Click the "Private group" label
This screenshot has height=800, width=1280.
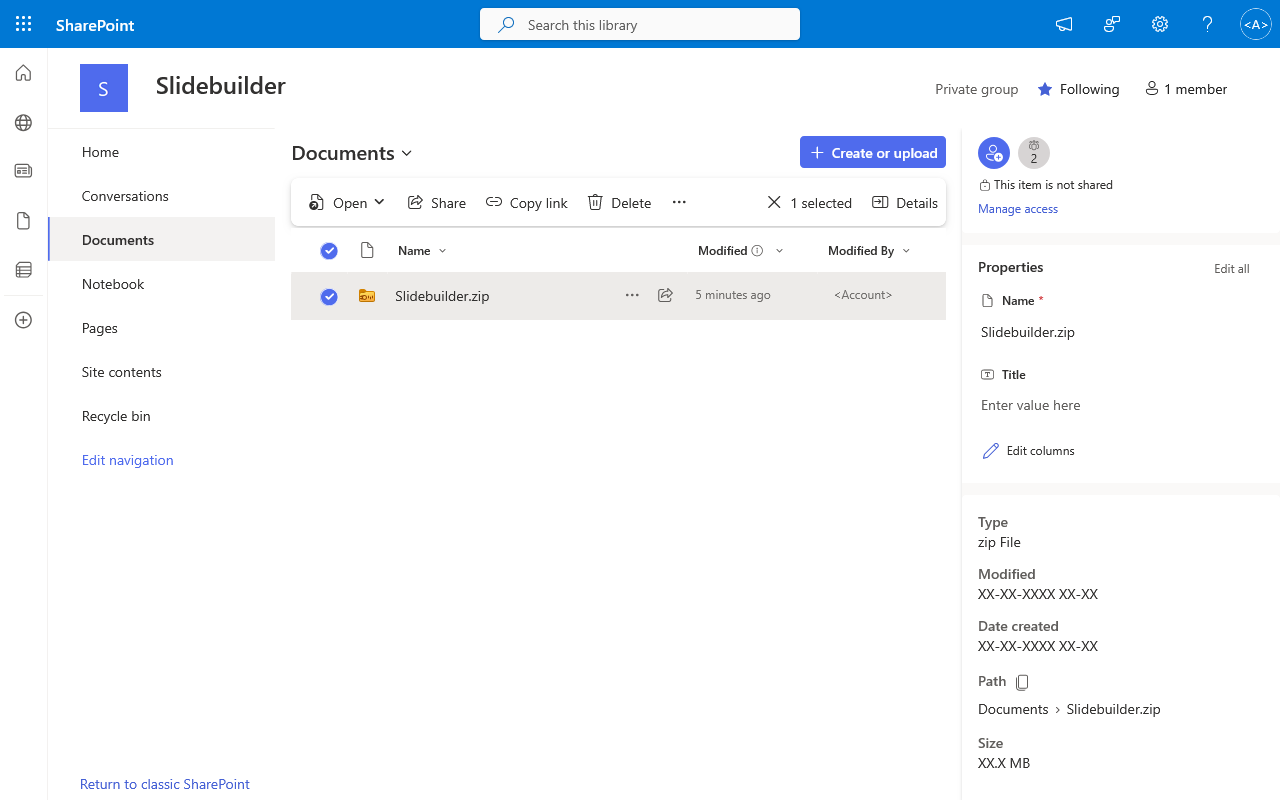point(977,89)
